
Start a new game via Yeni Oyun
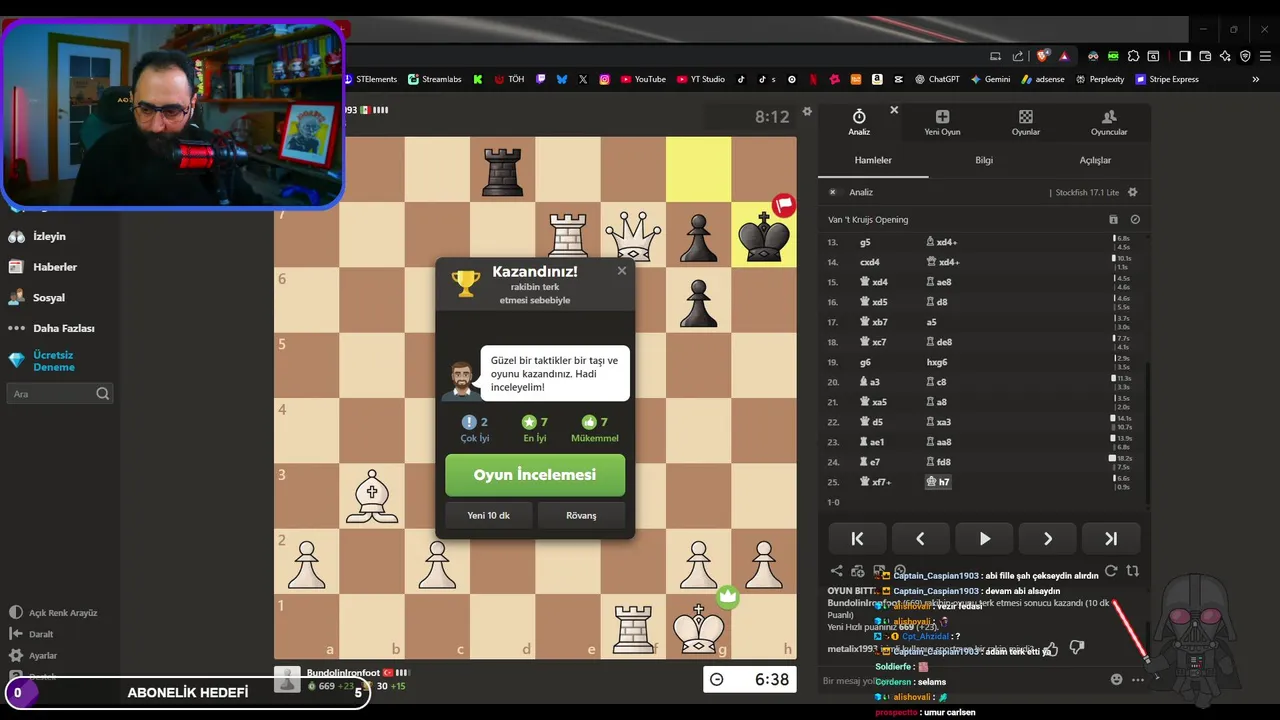point(942,123)
